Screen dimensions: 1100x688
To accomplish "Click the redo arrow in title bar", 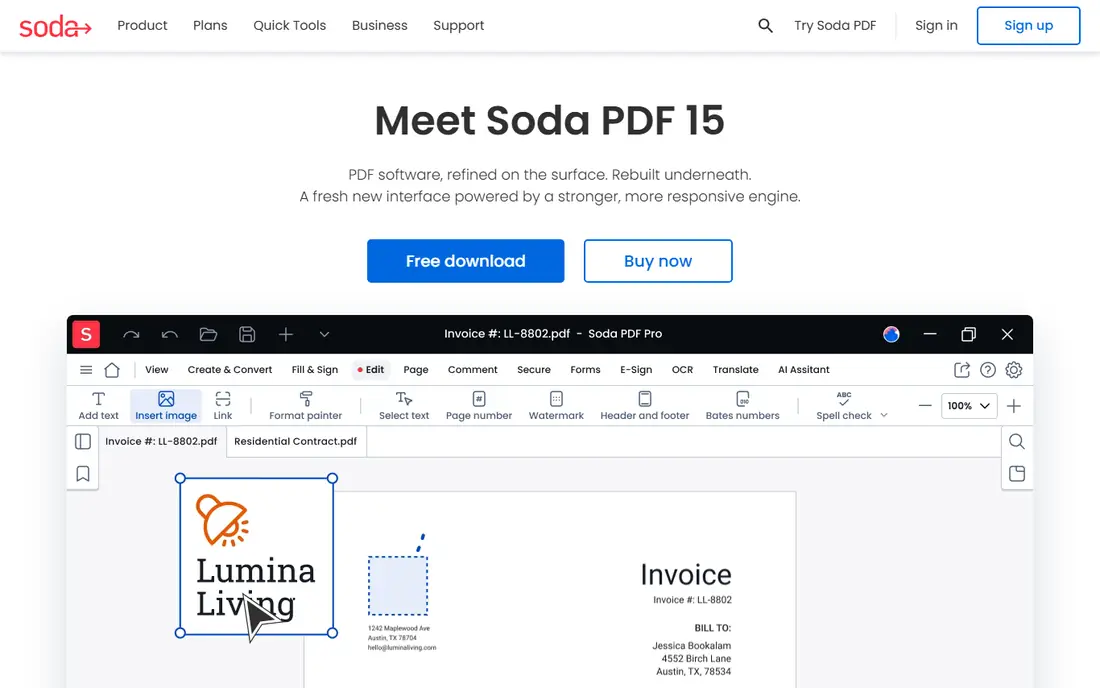I will click(131, 335).
